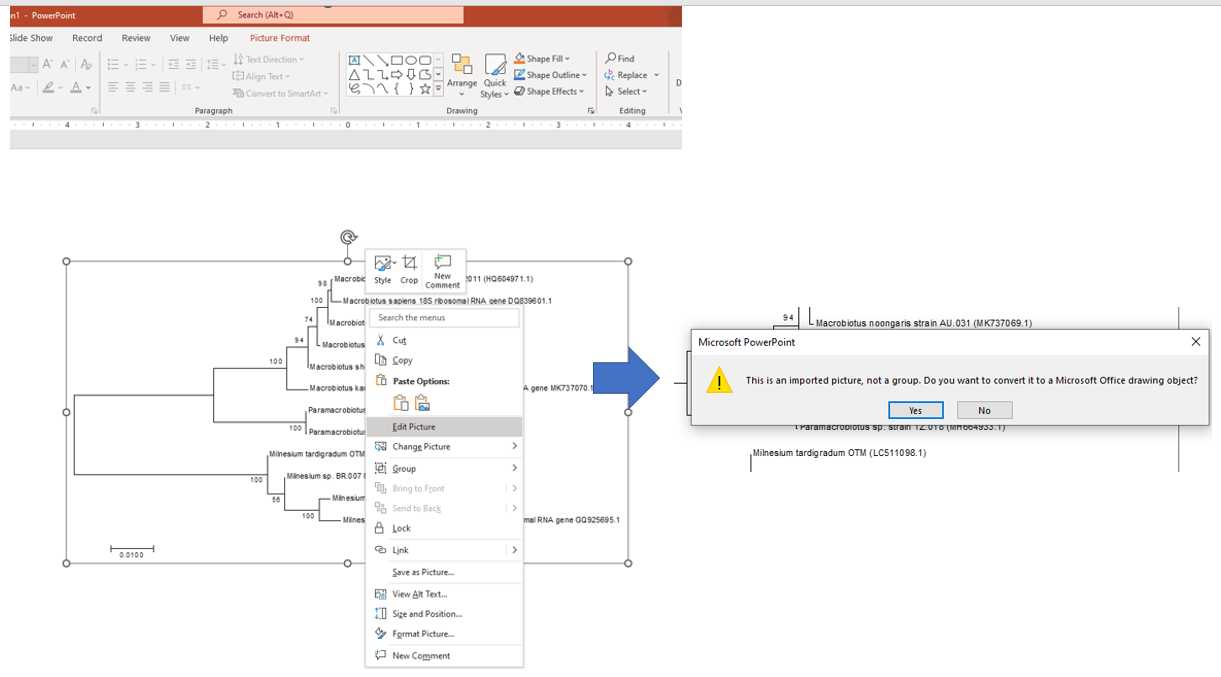This screenshot has width=1221, height=677.
Task: Choose Save as Picture menu item
Action: (x=444, y=572)
